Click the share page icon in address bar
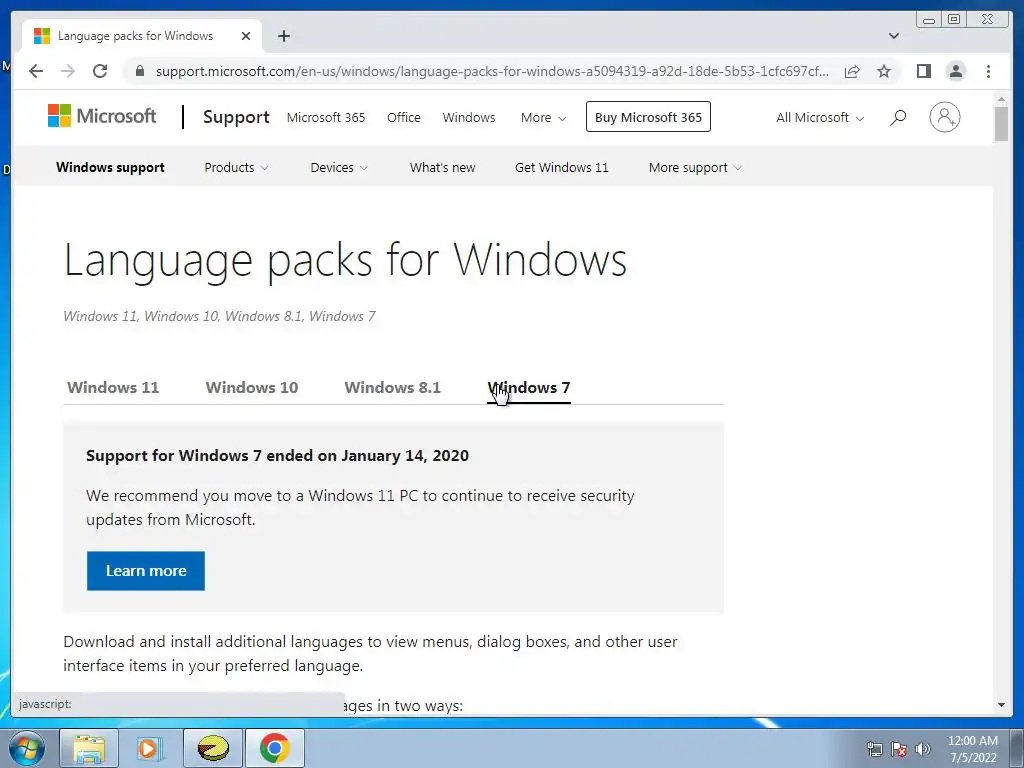Screen dimensions: 1024x768 point(852,71)
